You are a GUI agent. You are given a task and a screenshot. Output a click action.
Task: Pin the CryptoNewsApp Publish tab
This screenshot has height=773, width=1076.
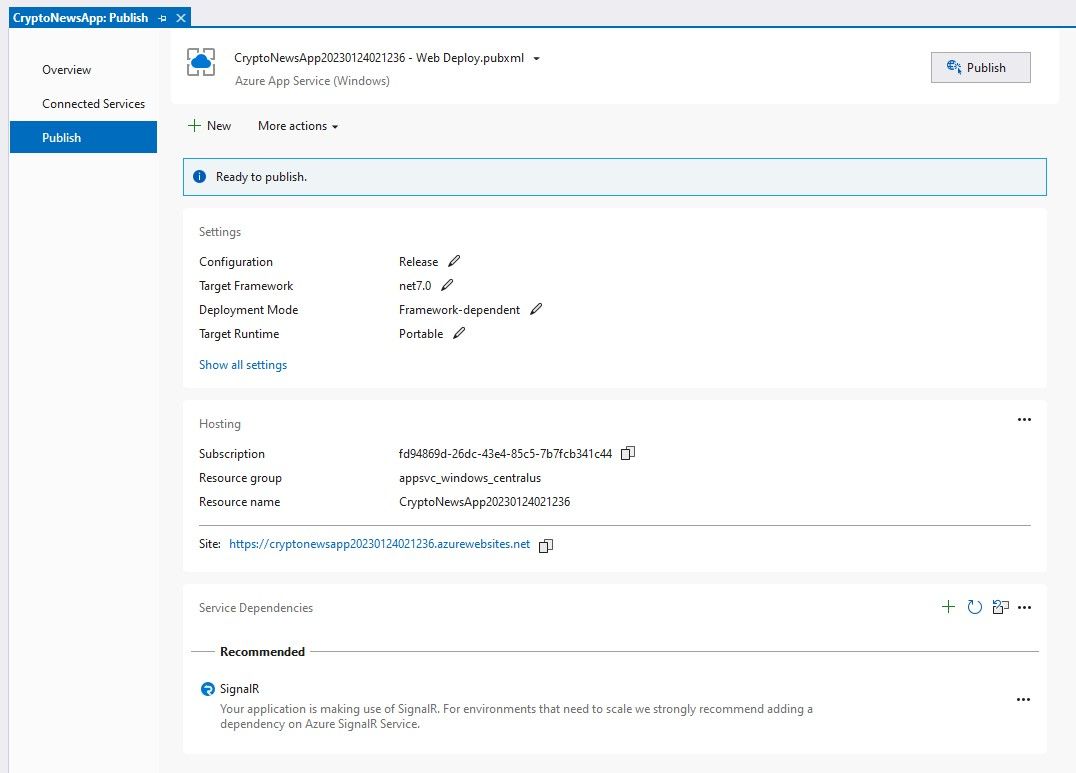163,18
